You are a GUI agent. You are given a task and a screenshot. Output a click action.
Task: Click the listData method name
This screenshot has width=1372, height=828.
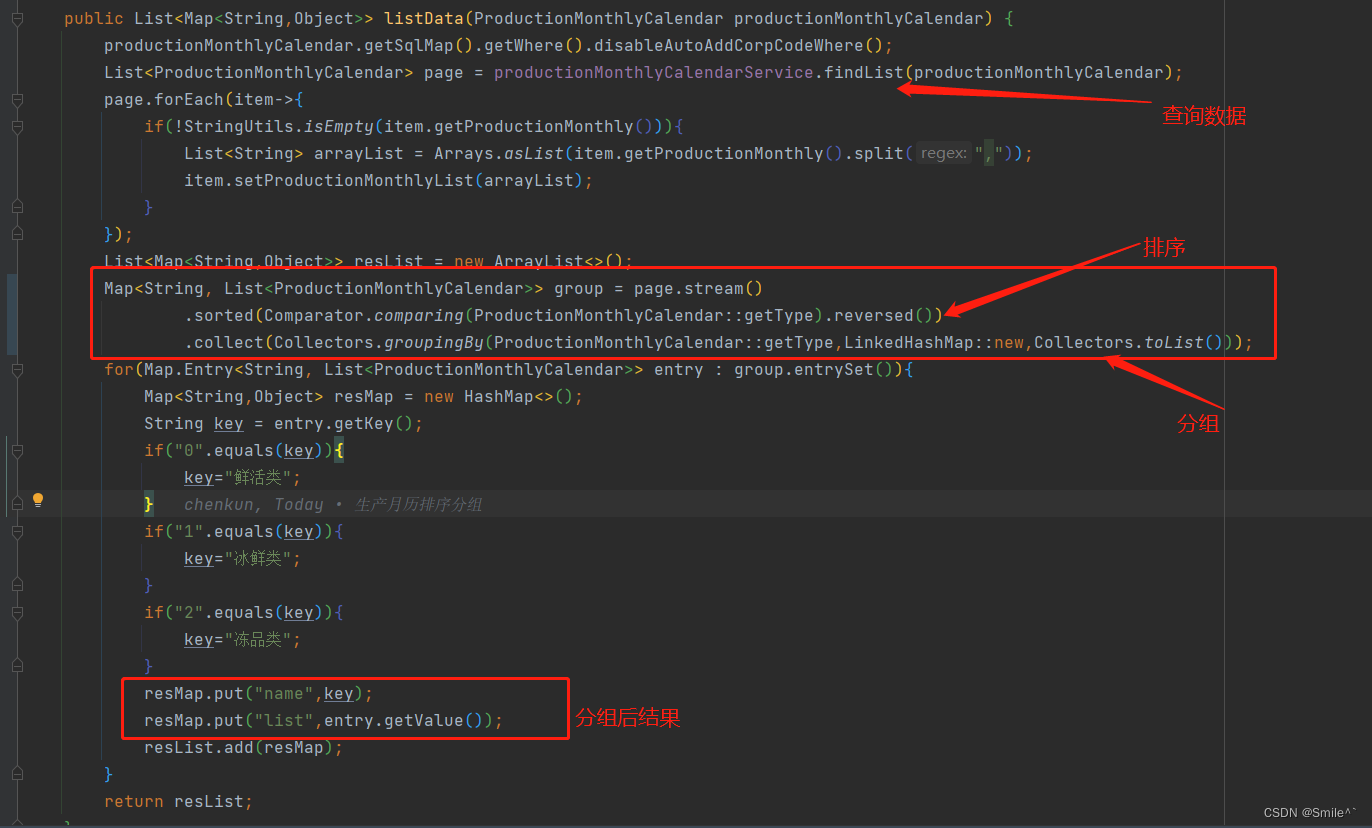pyautogui.click(x=424, y=19)
